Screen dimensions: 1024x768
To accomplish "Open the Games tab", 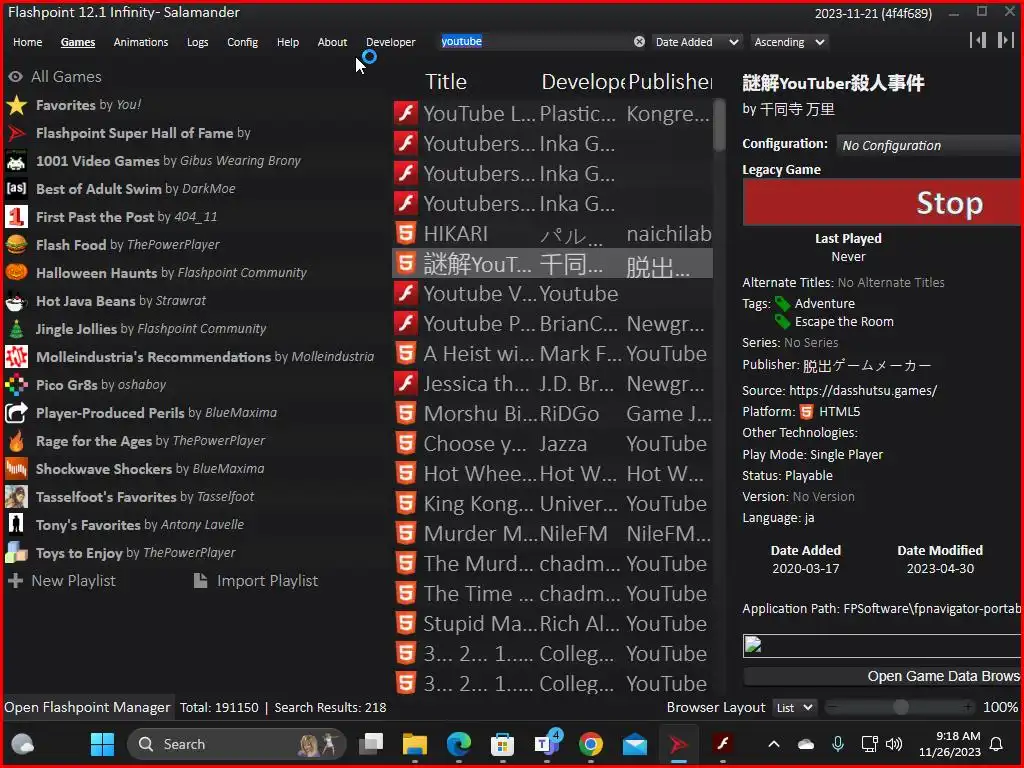I will point(78,42).
